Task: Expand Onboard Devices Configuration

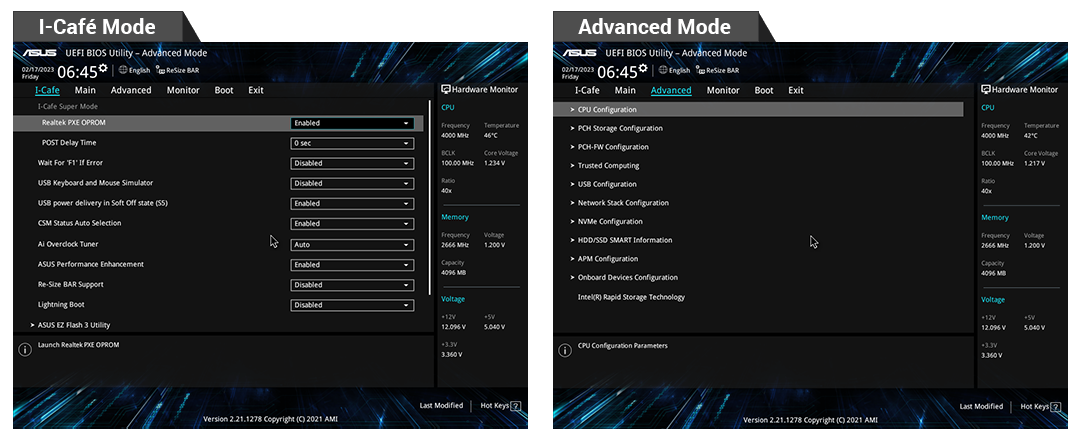Action: pos(623,278)
